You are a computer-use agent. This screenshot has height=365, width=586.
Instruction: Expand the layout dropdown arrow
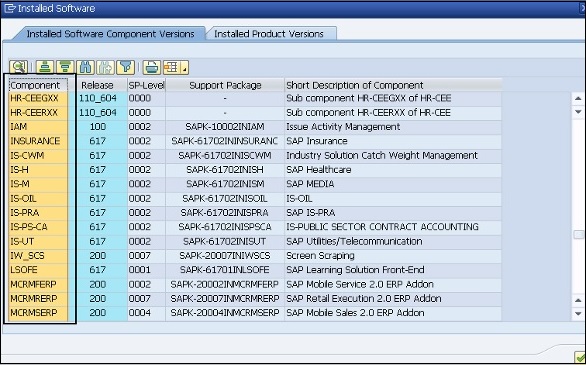(185, 67)
